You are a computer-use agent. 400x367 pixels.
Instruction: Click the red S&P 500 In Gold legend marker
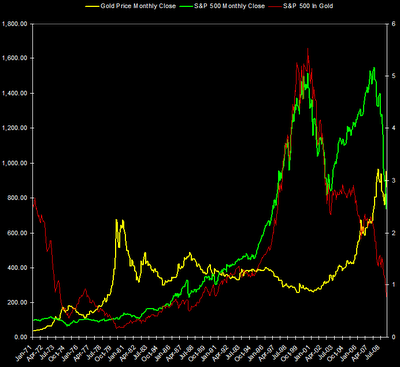click(x=276, y=6)
